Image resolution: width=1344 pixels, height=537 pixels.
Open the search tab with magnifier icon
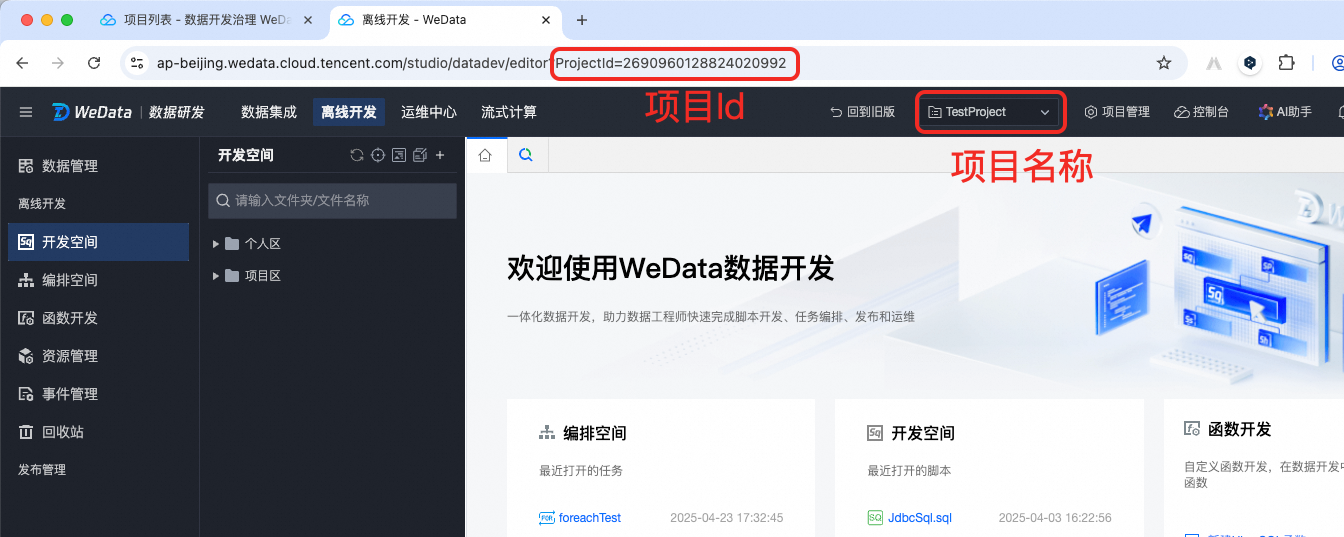point(526,155)
